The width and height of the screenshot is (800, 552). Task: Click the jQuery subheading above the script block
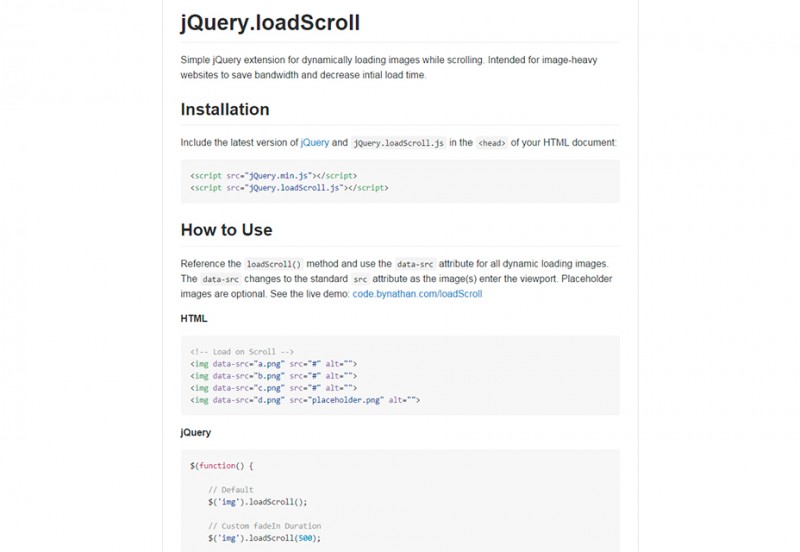click(196, 432)
